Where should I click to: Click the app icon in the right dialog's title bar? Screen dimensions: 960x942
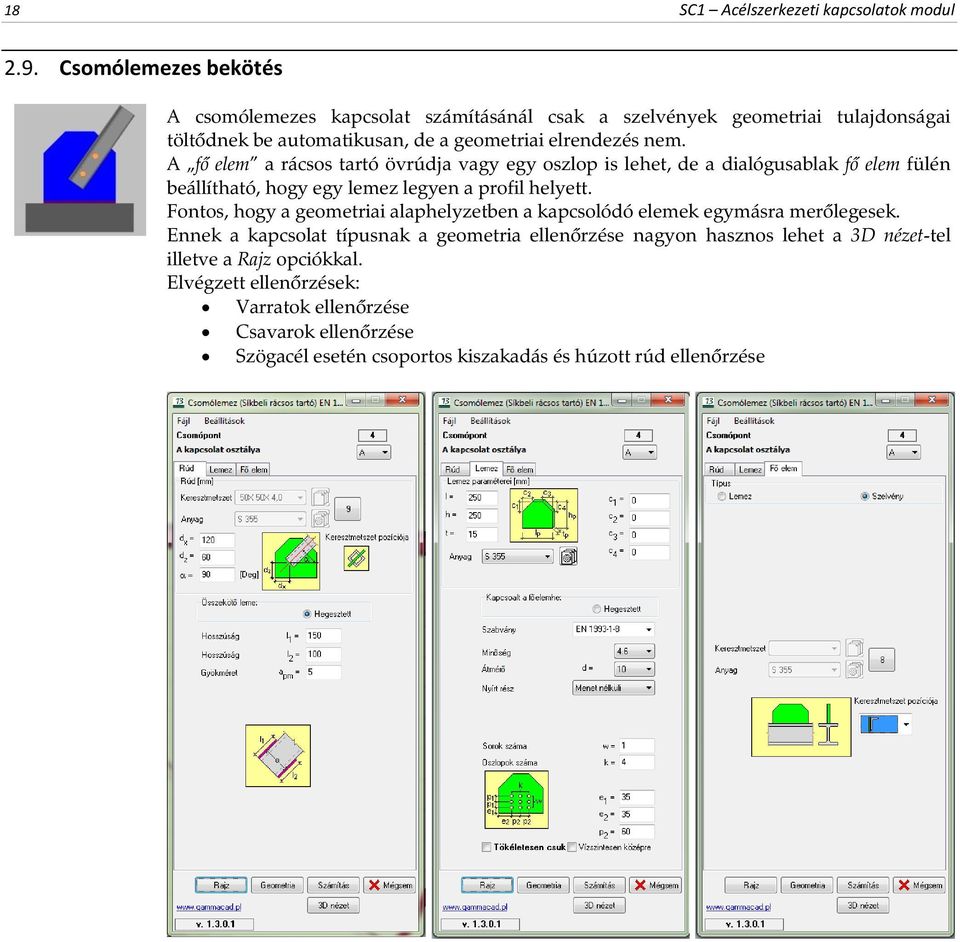pyautogui.click(x=709, y=402)
